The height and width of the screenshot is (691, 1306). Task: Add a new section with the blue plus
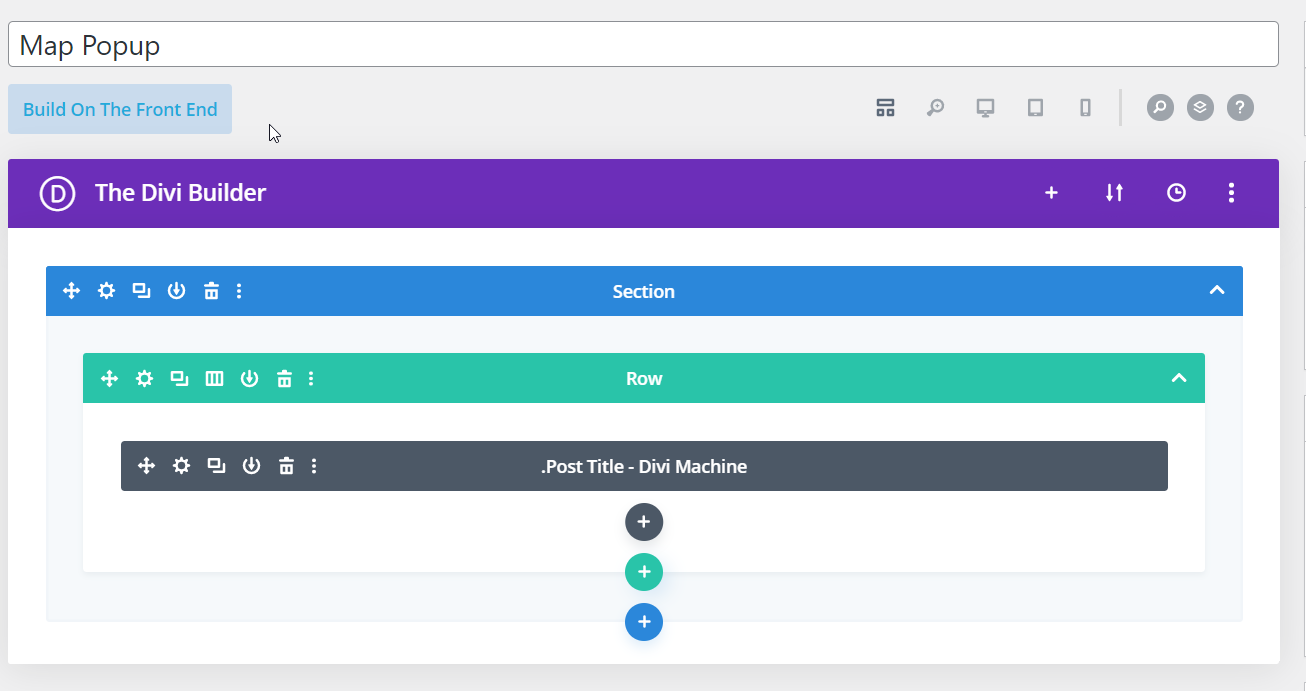pyautogui.click(x=643, y=621)
